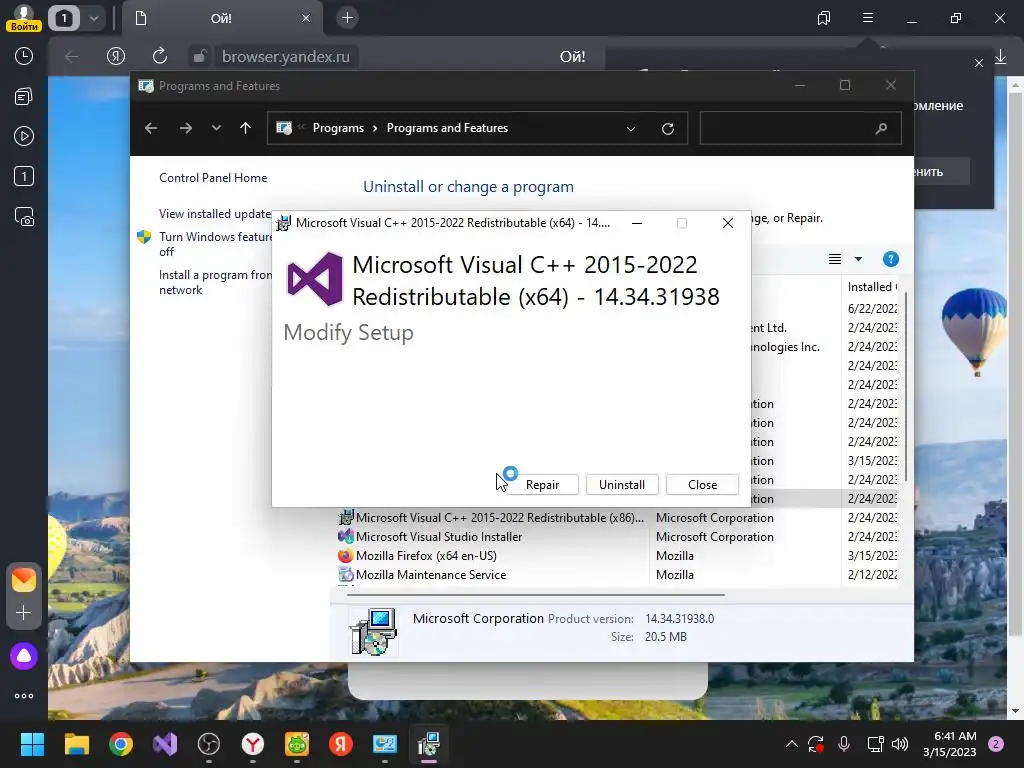Expand the view options dropdown arrow

click(858, 259)
